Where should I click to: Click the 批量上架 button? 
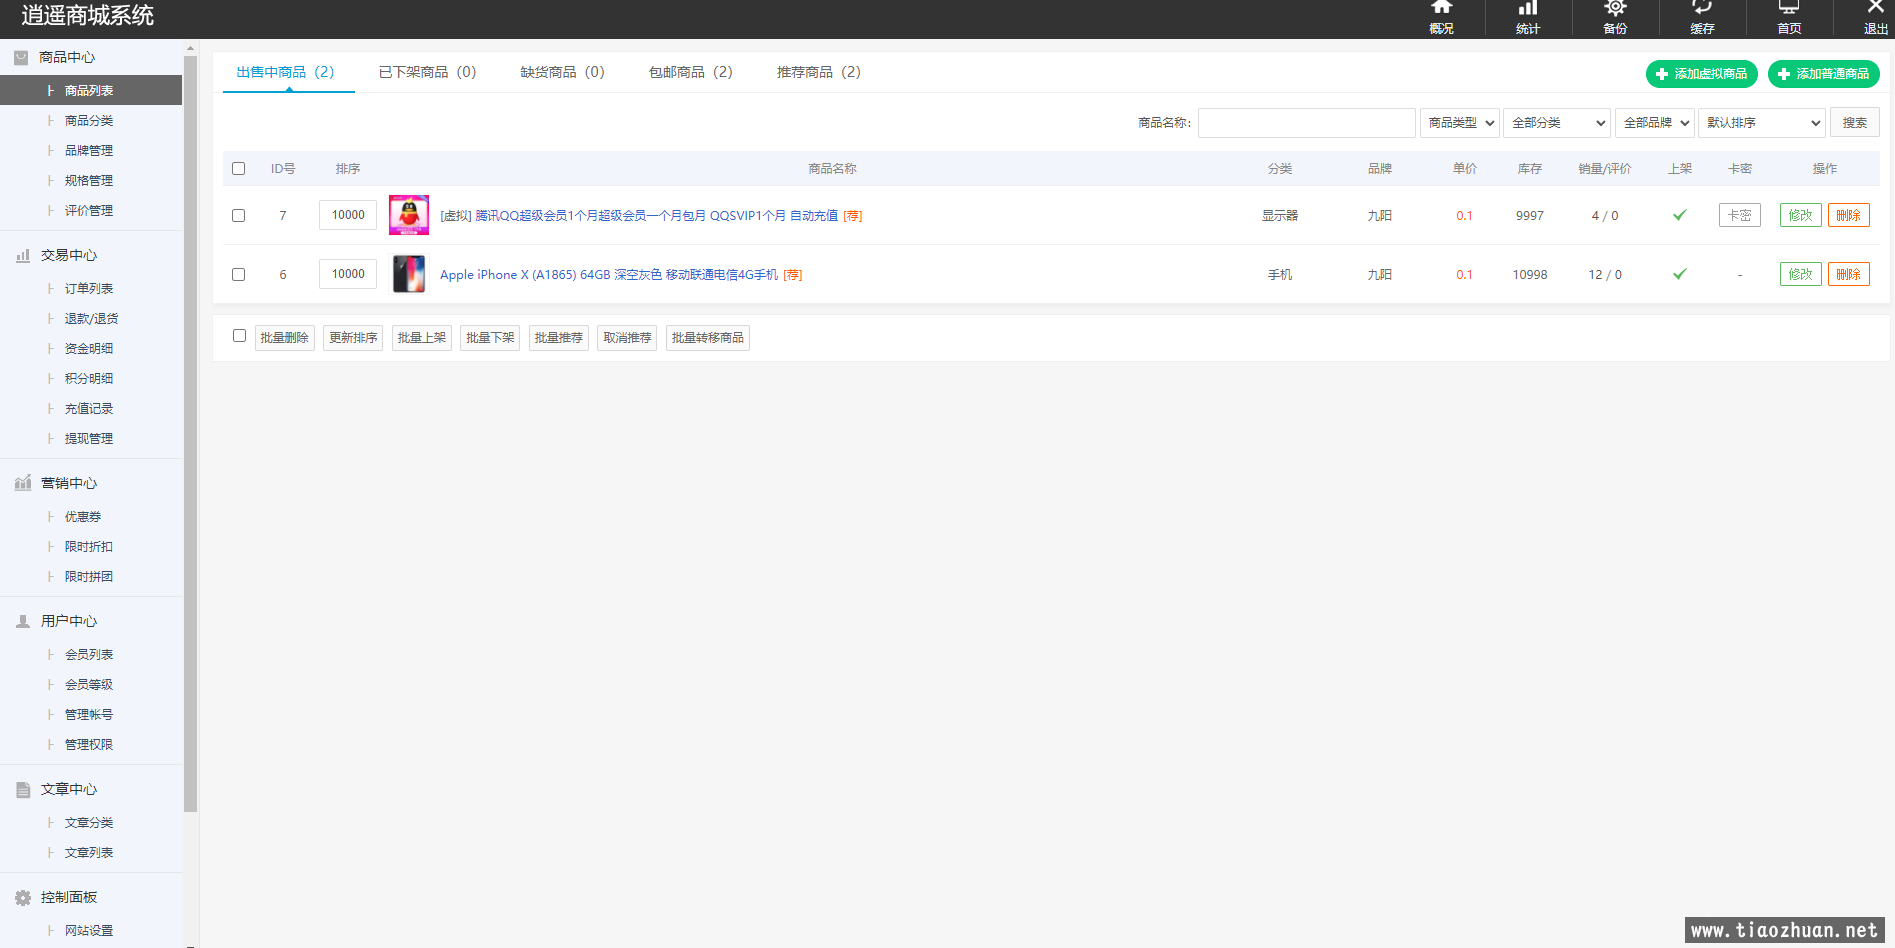(422, 338)
